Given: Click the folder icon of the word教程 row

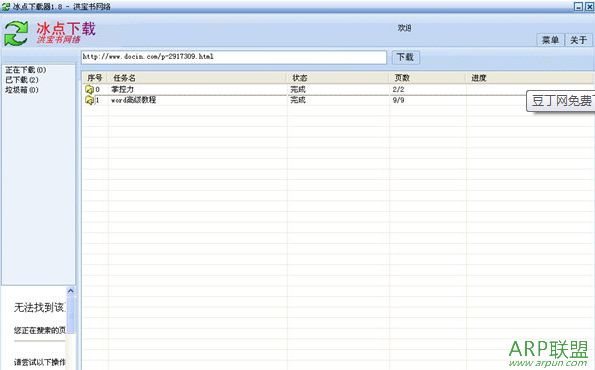Looking at the screenshot, I should 90,100.
